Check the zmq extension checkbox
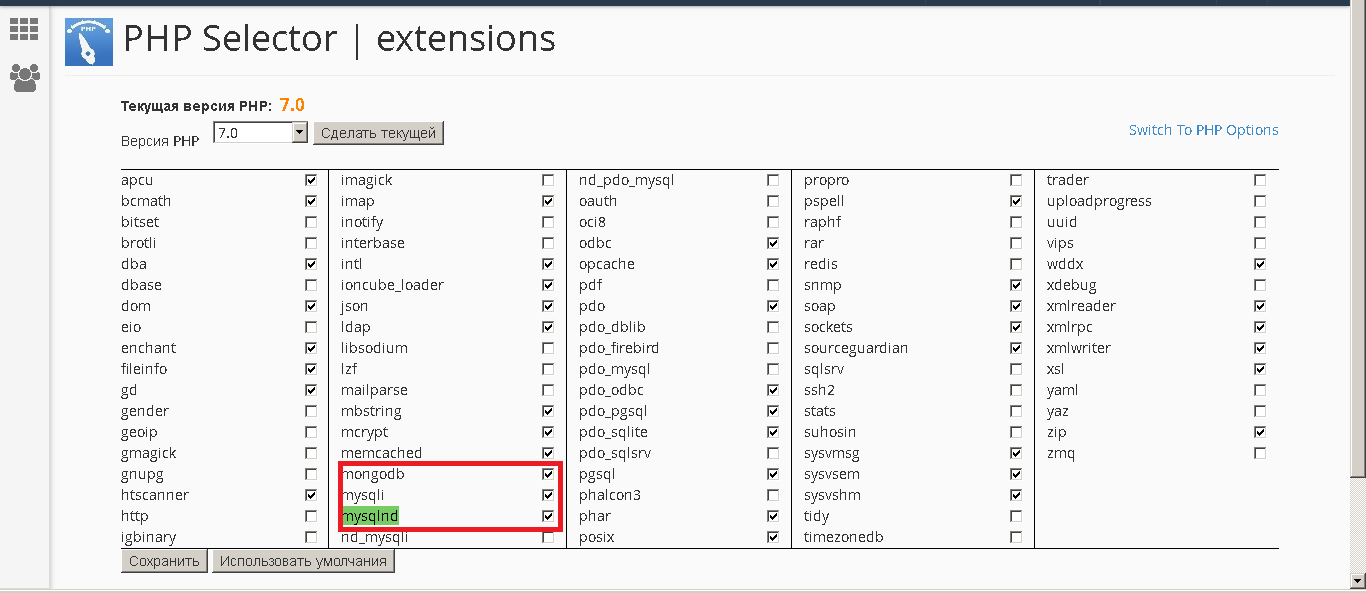This screenshot has width=1366, height=593. point(1260,453)
